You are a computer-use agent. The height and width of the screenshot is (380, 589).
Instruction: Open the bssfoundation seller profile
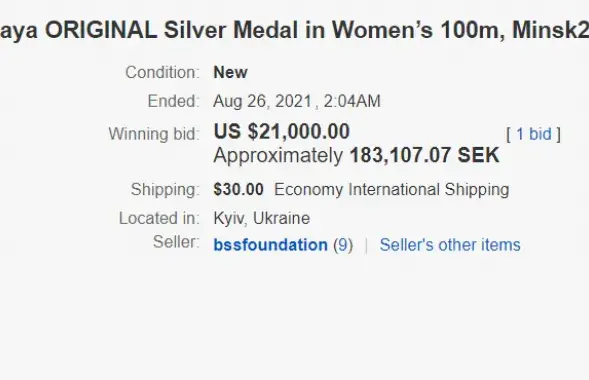tap(270, 245)
